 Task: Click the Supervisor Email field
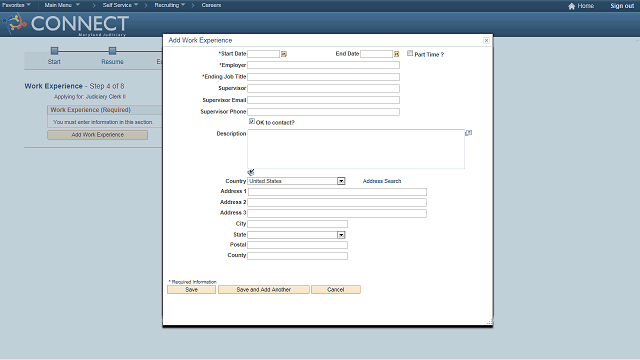click(x=323, y=100)
